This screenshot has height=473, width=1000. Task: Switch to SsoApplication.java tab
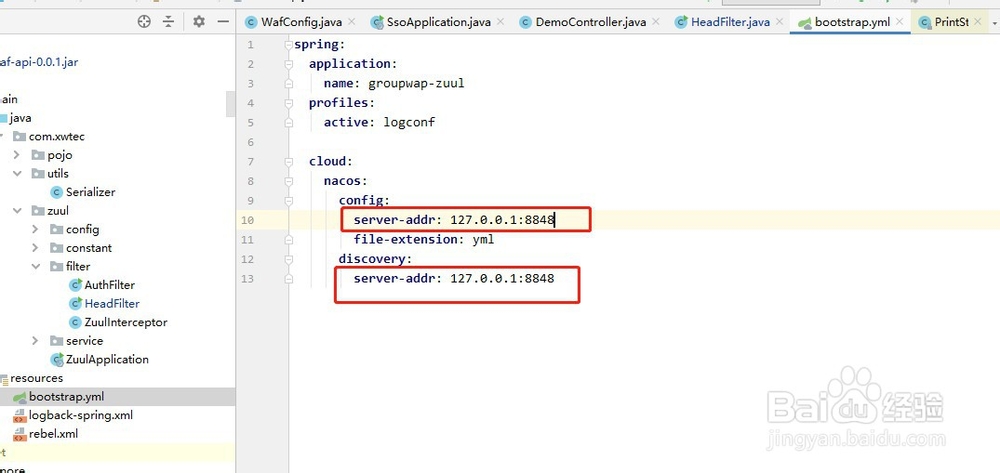click(439, 22)
